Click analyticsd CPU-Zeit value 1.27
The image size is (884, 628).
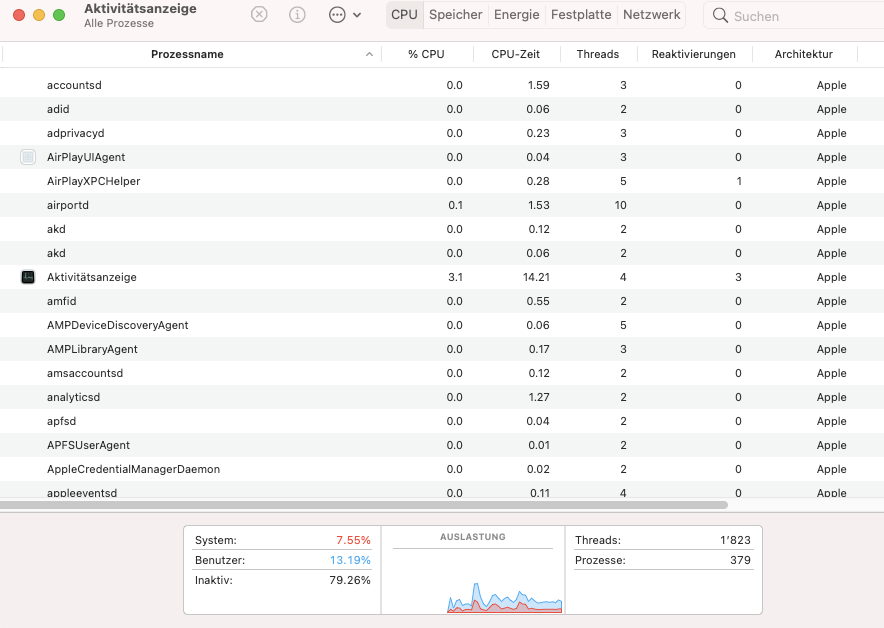pos(538,397)
